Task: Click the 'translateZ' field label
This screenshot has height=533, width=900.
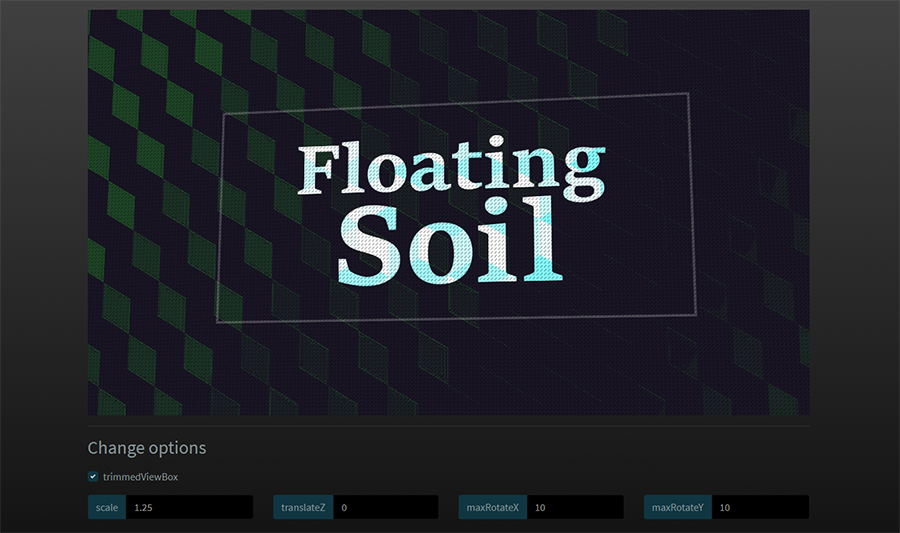Action: [x=303, y=507]
